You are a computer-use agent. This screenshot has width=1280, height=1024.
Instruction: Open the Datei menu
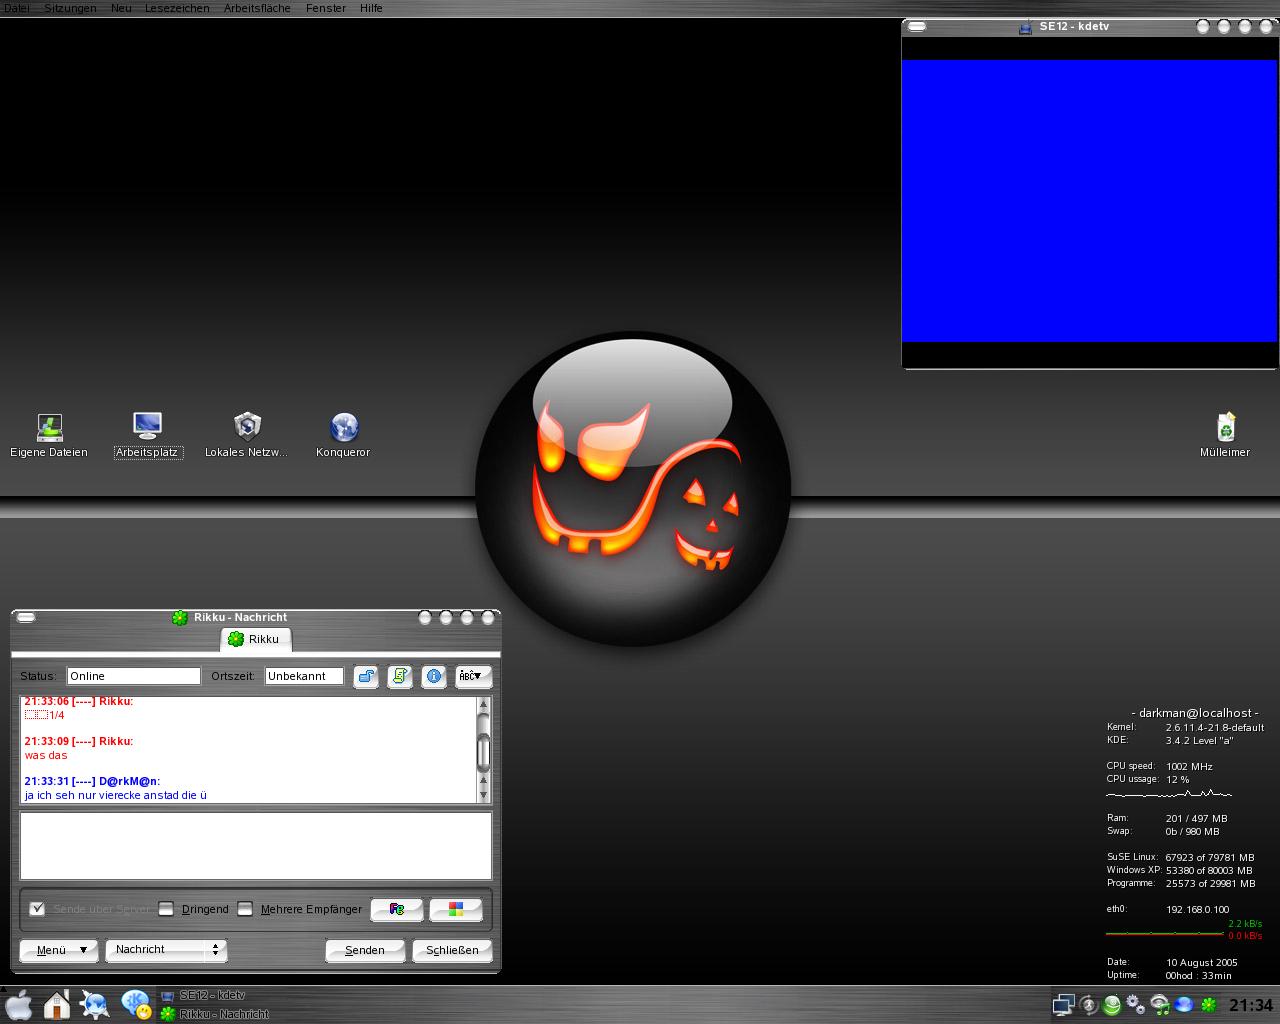15,8
